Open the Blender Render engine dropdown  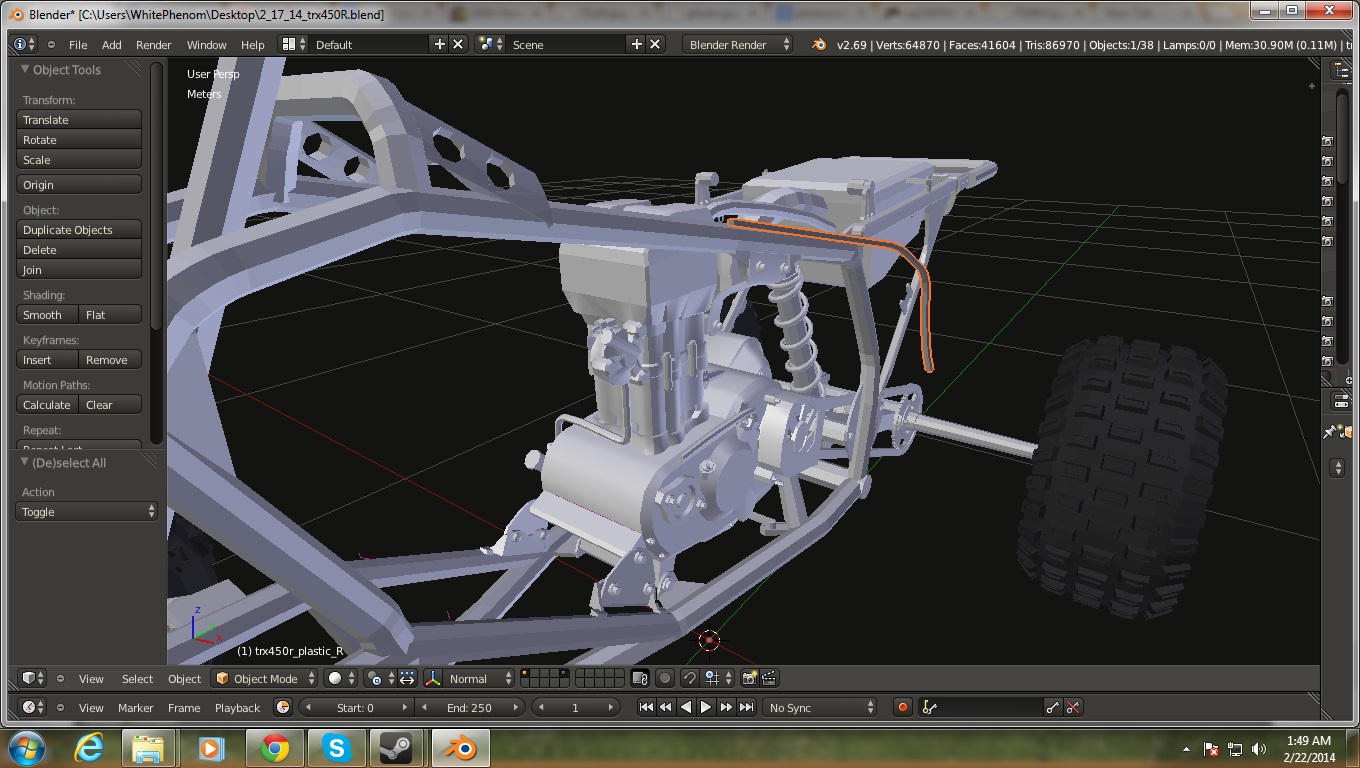(738, 44)
